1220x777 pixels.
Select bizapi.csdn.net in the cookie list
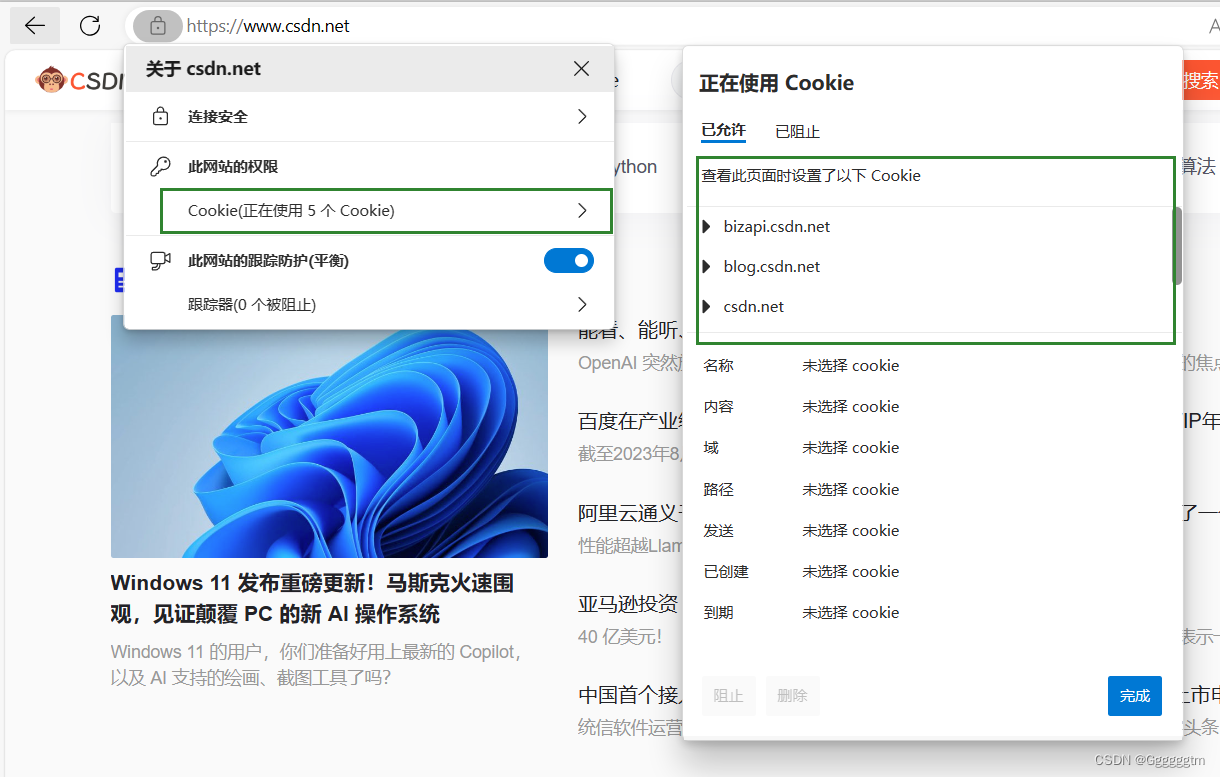(777, 227)
